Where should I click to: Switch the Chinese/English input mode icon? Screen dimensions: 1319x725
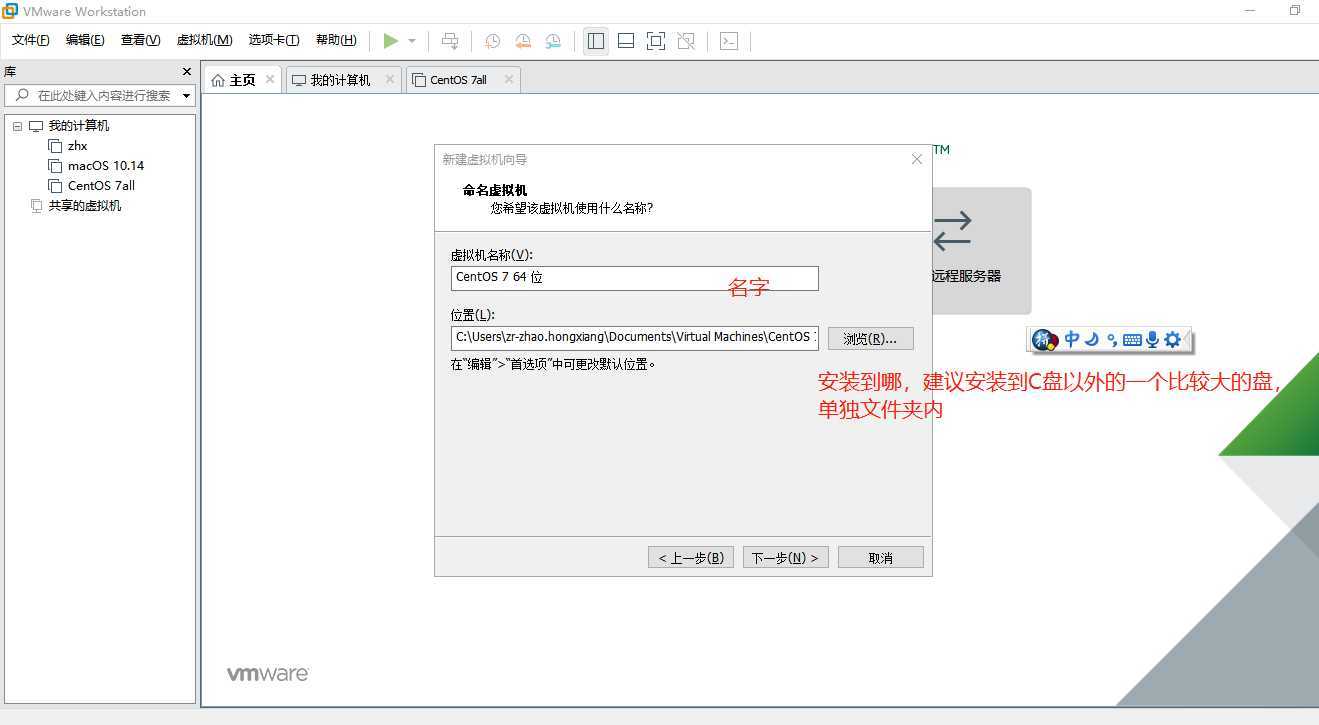point(1072,339)
